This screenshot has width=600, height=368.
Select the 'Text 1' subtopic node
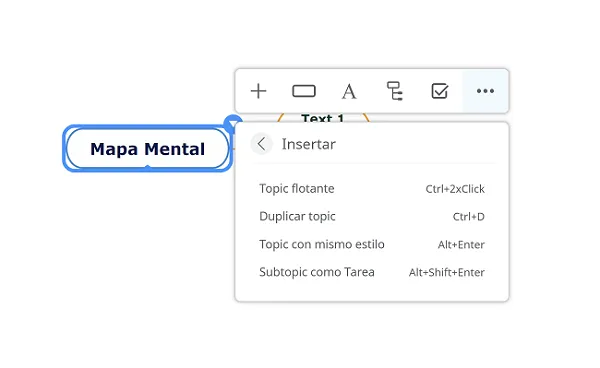click(x=323, y=118)
